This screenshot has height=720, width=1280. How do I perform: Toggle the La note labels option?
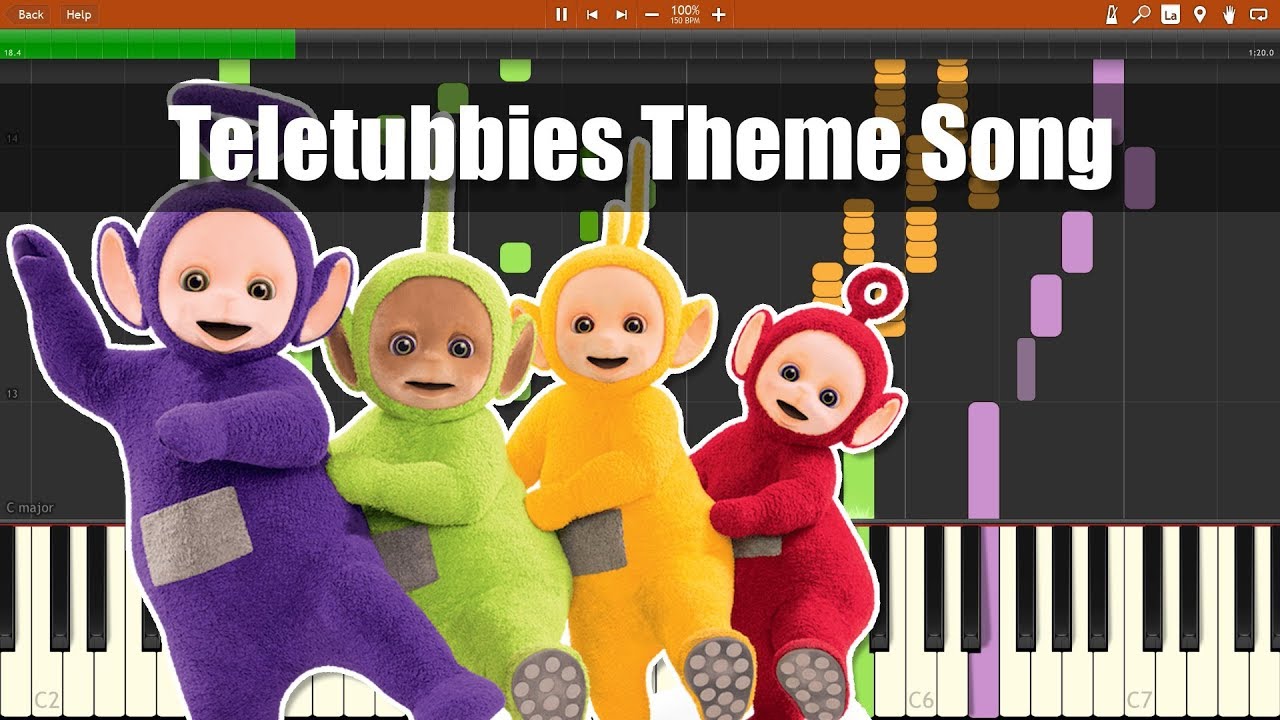coord(1170,14)
